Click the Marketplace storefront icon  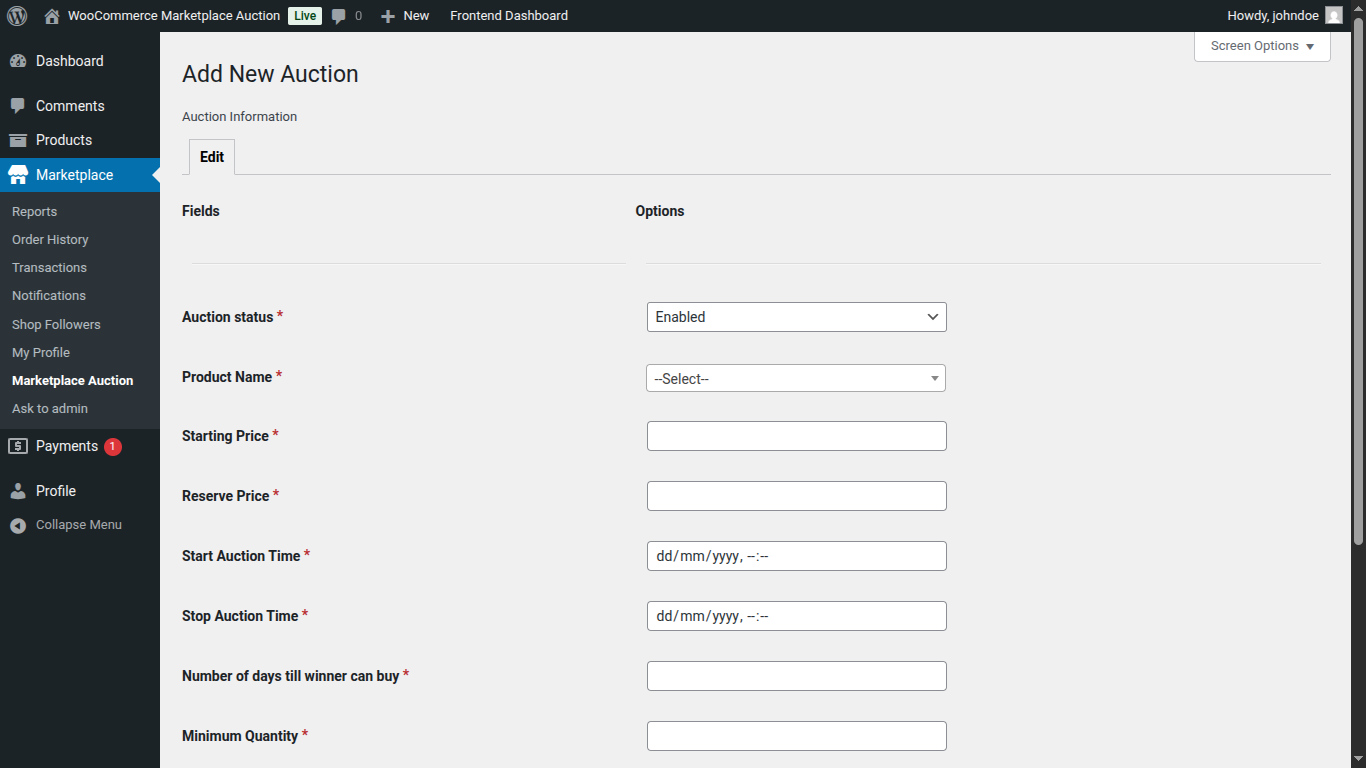pyautogui.click(x=20, y=175)
